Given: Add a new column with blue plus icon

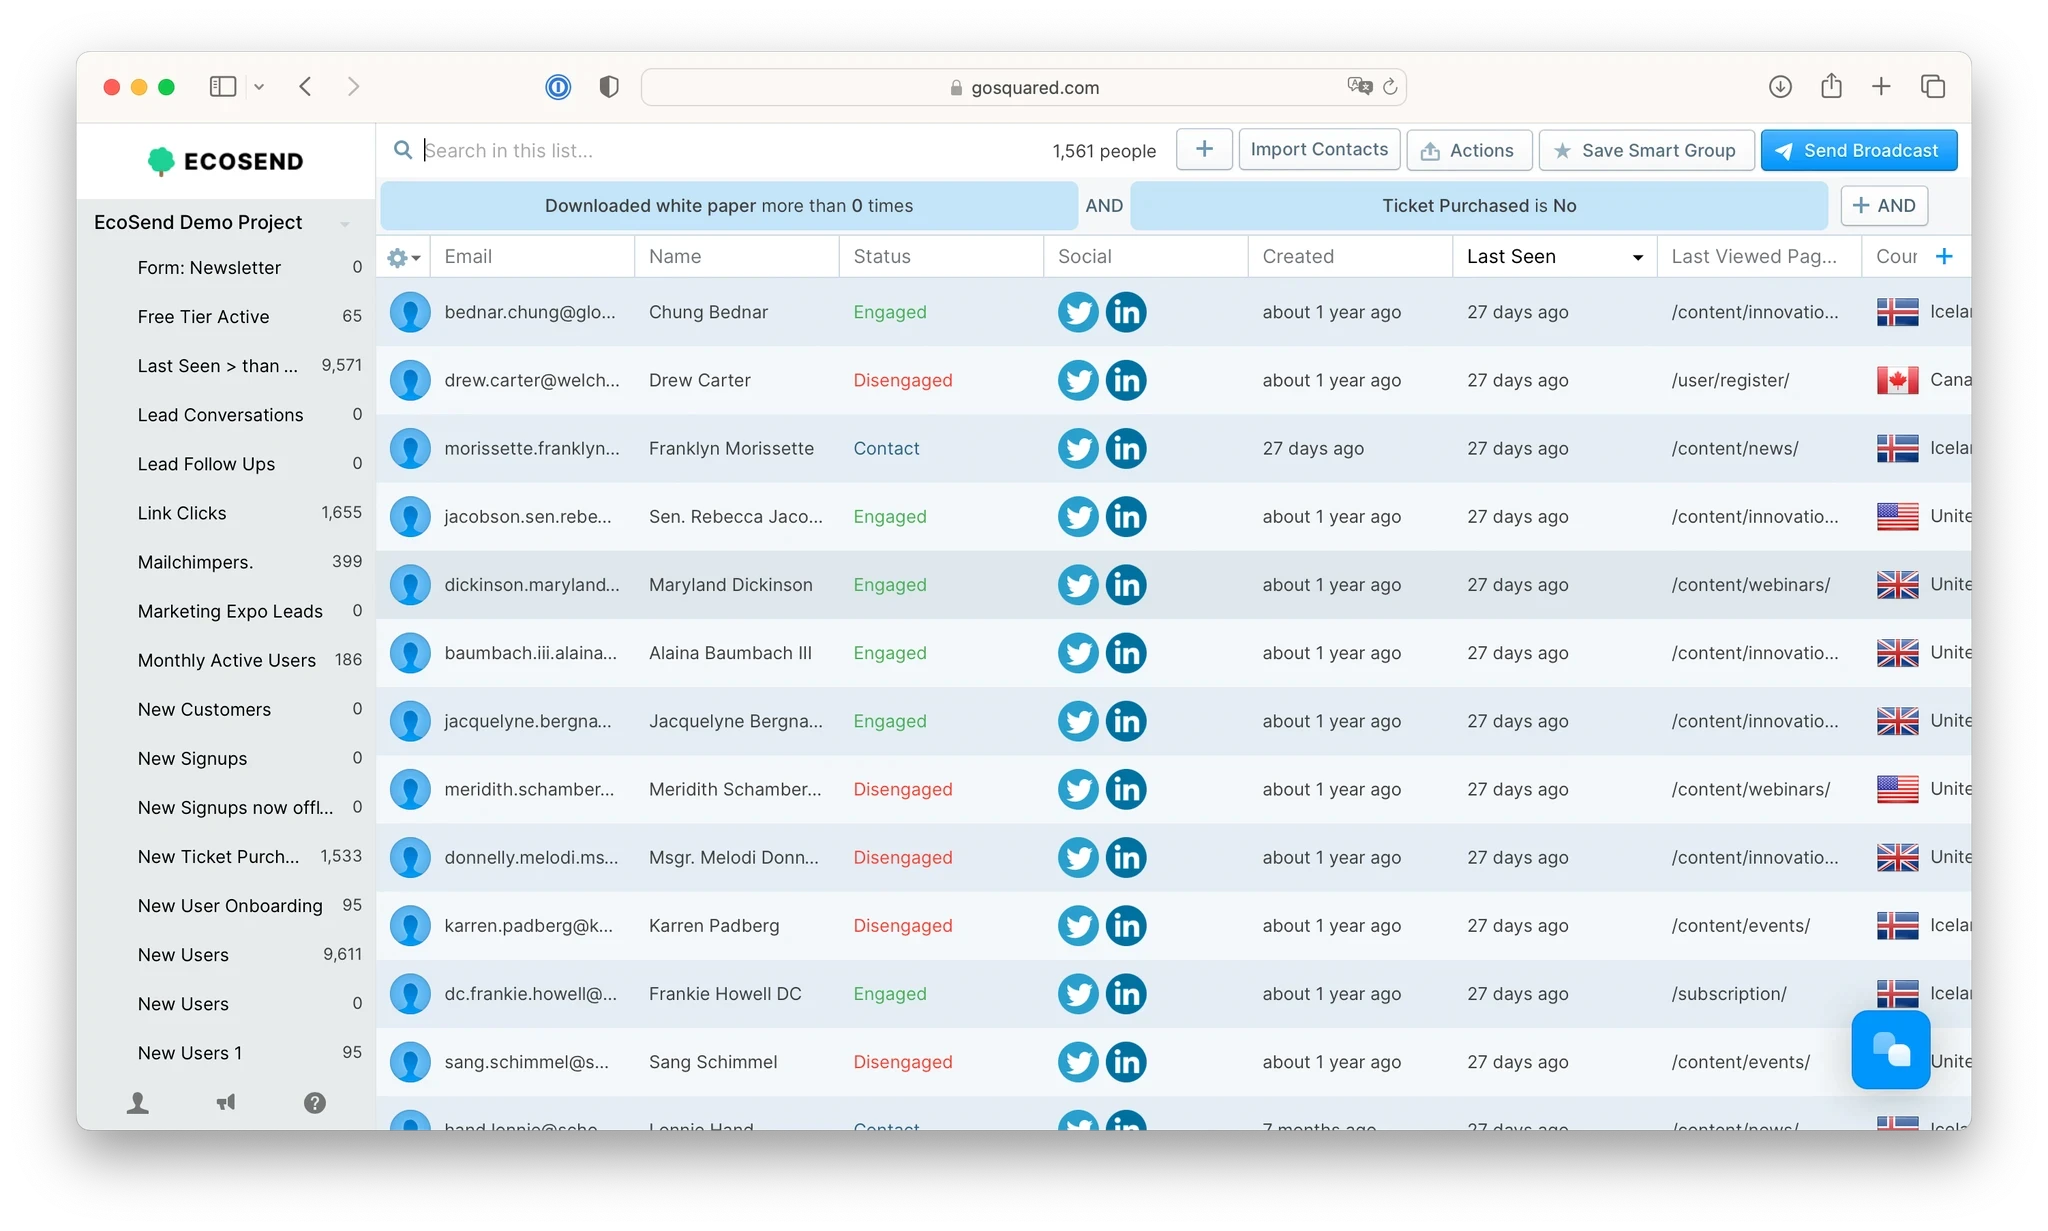Looking at the screenshot, I should point(1944,256).
